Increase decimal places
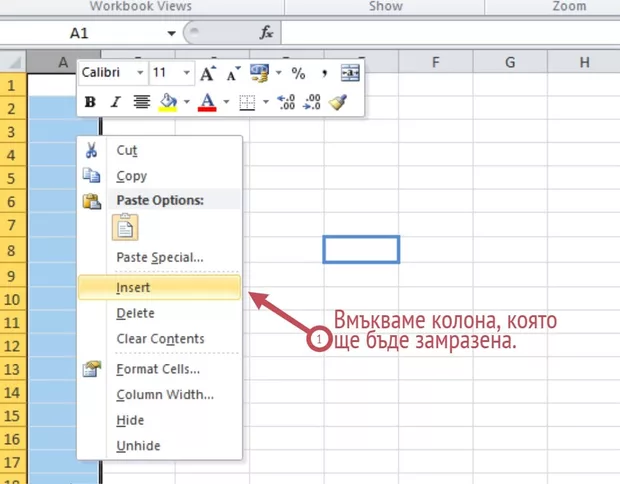 (x=286, y=102)
